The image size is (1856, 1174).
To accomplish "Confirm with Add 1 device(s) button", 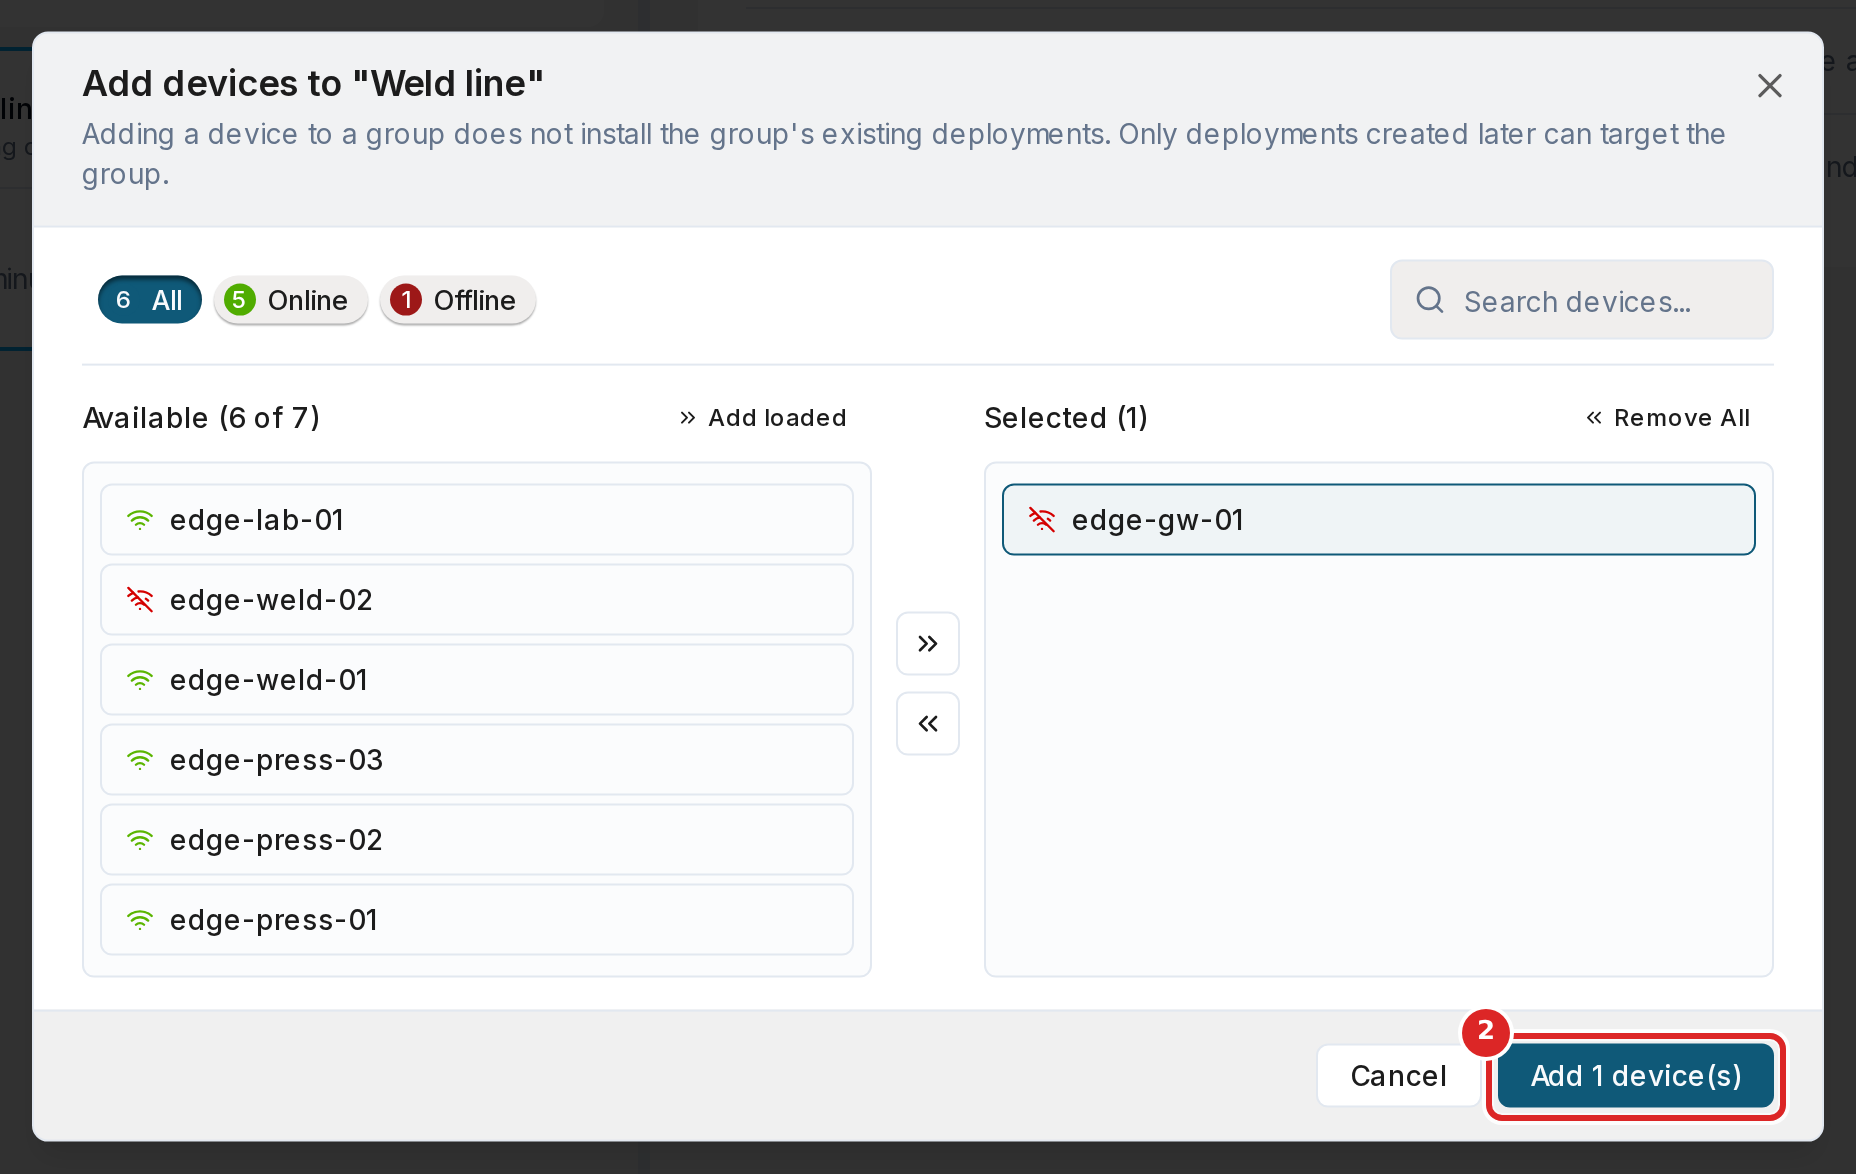I will point(1636,1076).
